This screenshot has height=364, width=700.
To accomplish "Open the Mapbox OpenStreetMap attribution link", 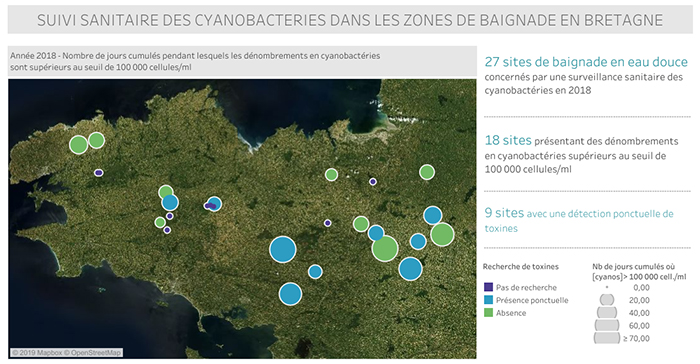I will pyautogui.click(x=66, y=352).
